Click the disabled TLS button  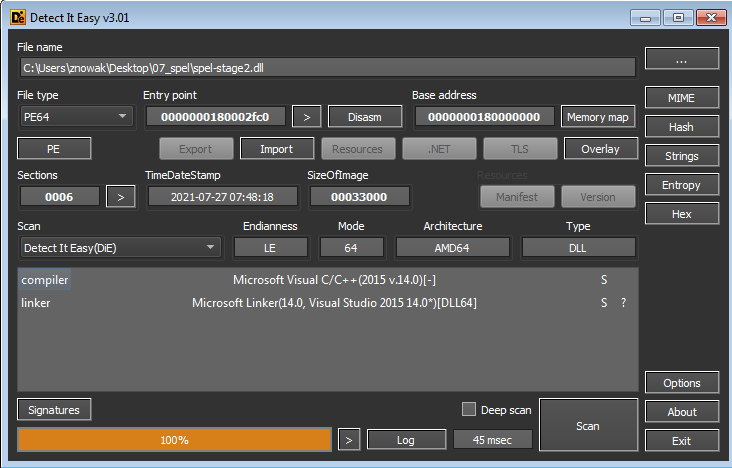[x=520, y=149]
